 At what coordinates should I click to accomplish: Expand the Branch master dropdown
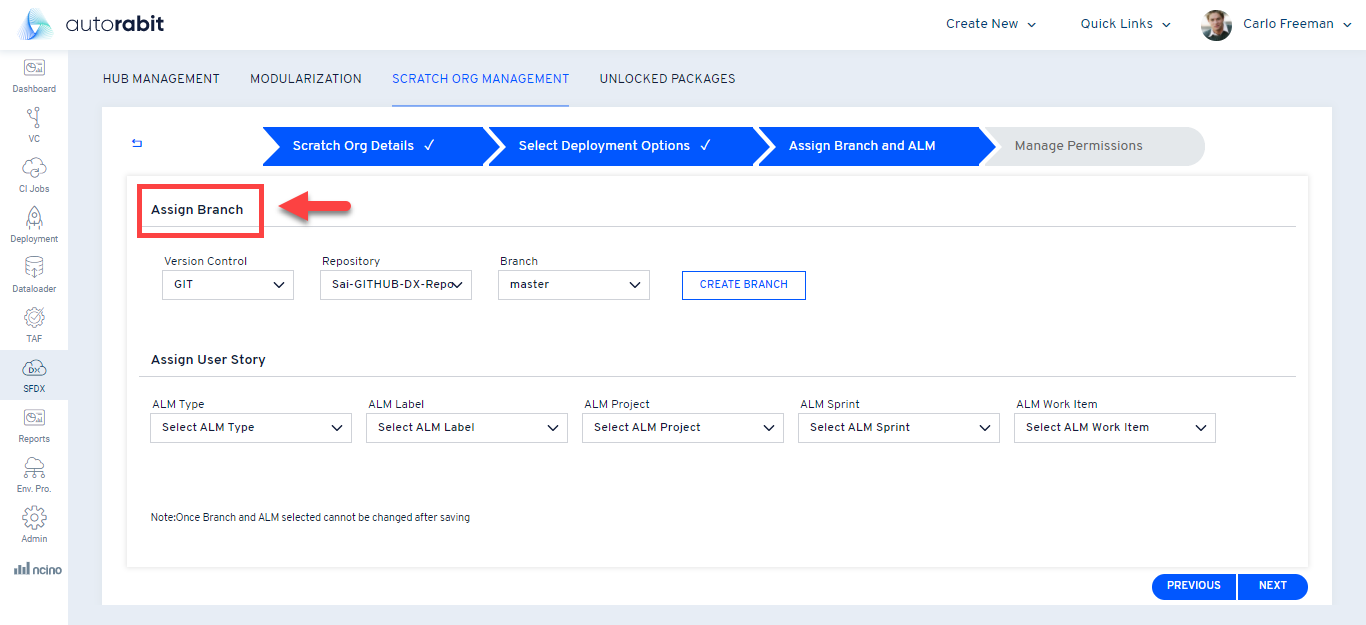[x=574, y=285]
